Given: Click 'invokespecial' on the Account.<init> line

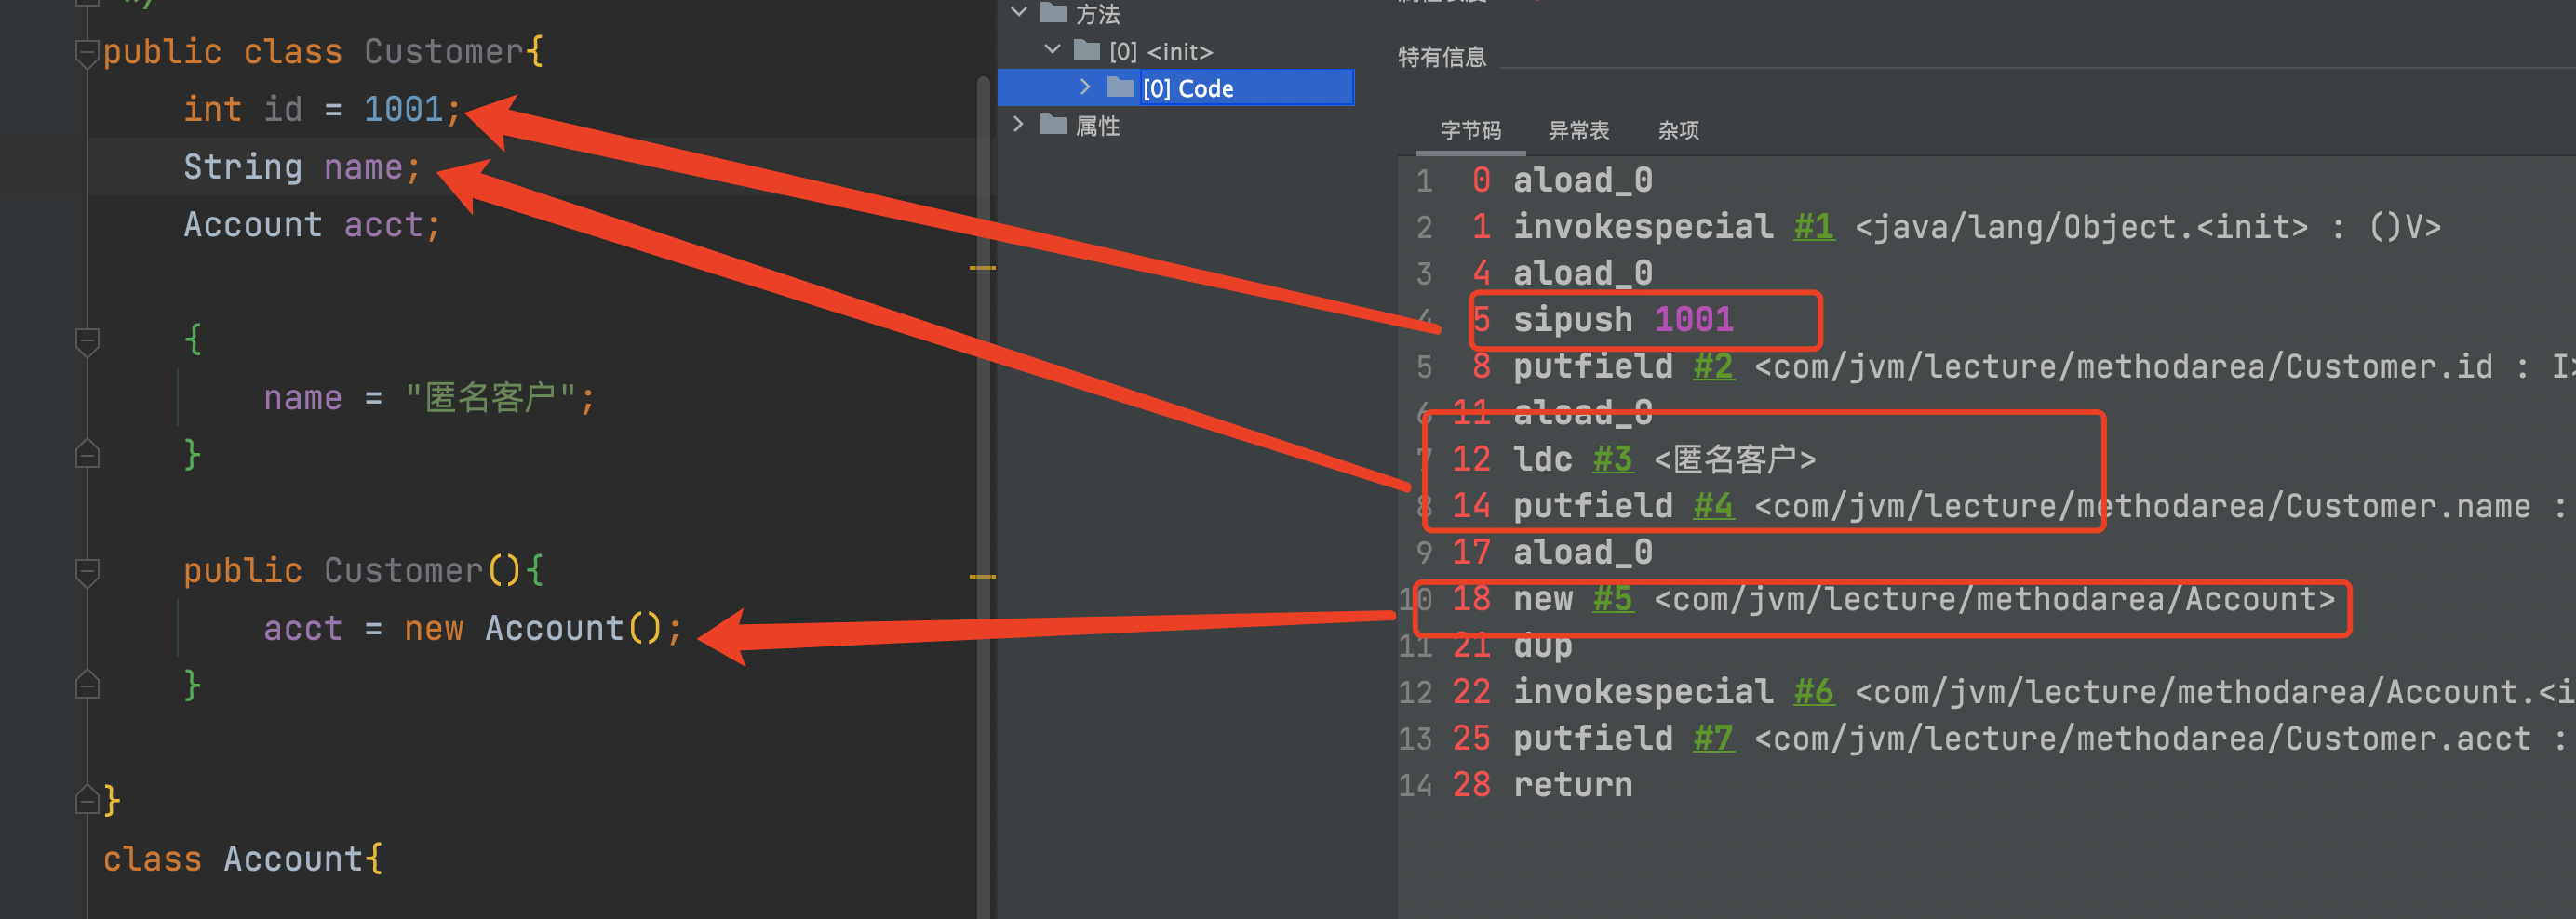Looking at the screenshot, I should pyautogui.click(x=1643, y=692).
